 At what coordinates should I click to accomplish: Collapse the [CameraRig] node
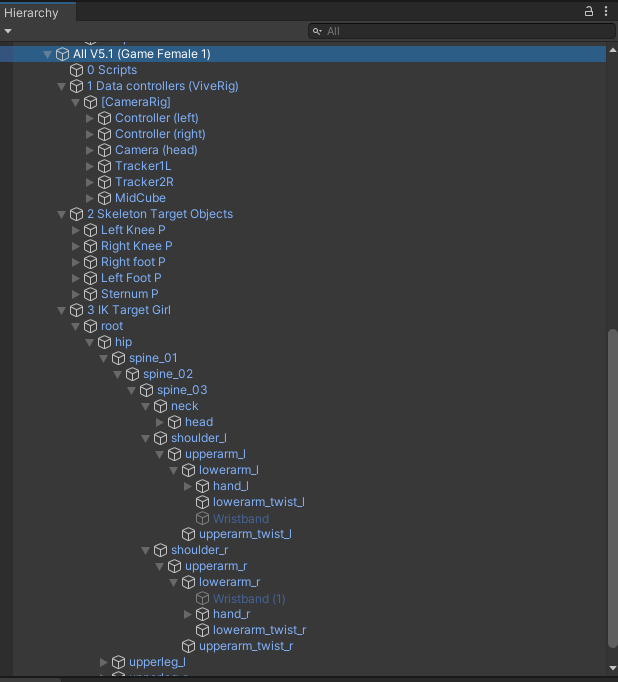(75, 103)
